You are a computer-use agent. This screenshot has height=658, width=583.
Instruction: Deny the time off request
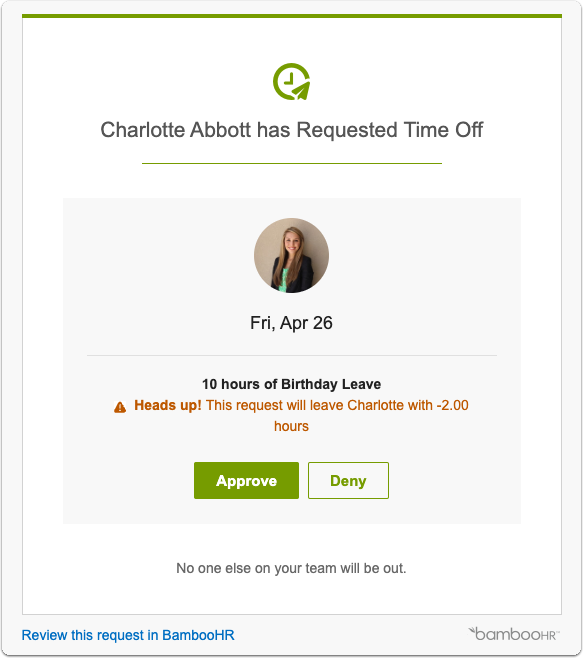[348, 480]
